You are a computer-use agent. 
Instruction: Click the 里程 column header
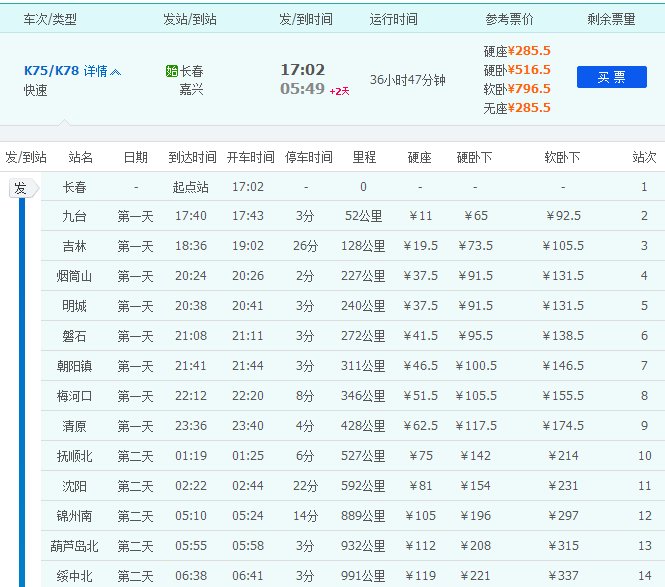[364, 157]
